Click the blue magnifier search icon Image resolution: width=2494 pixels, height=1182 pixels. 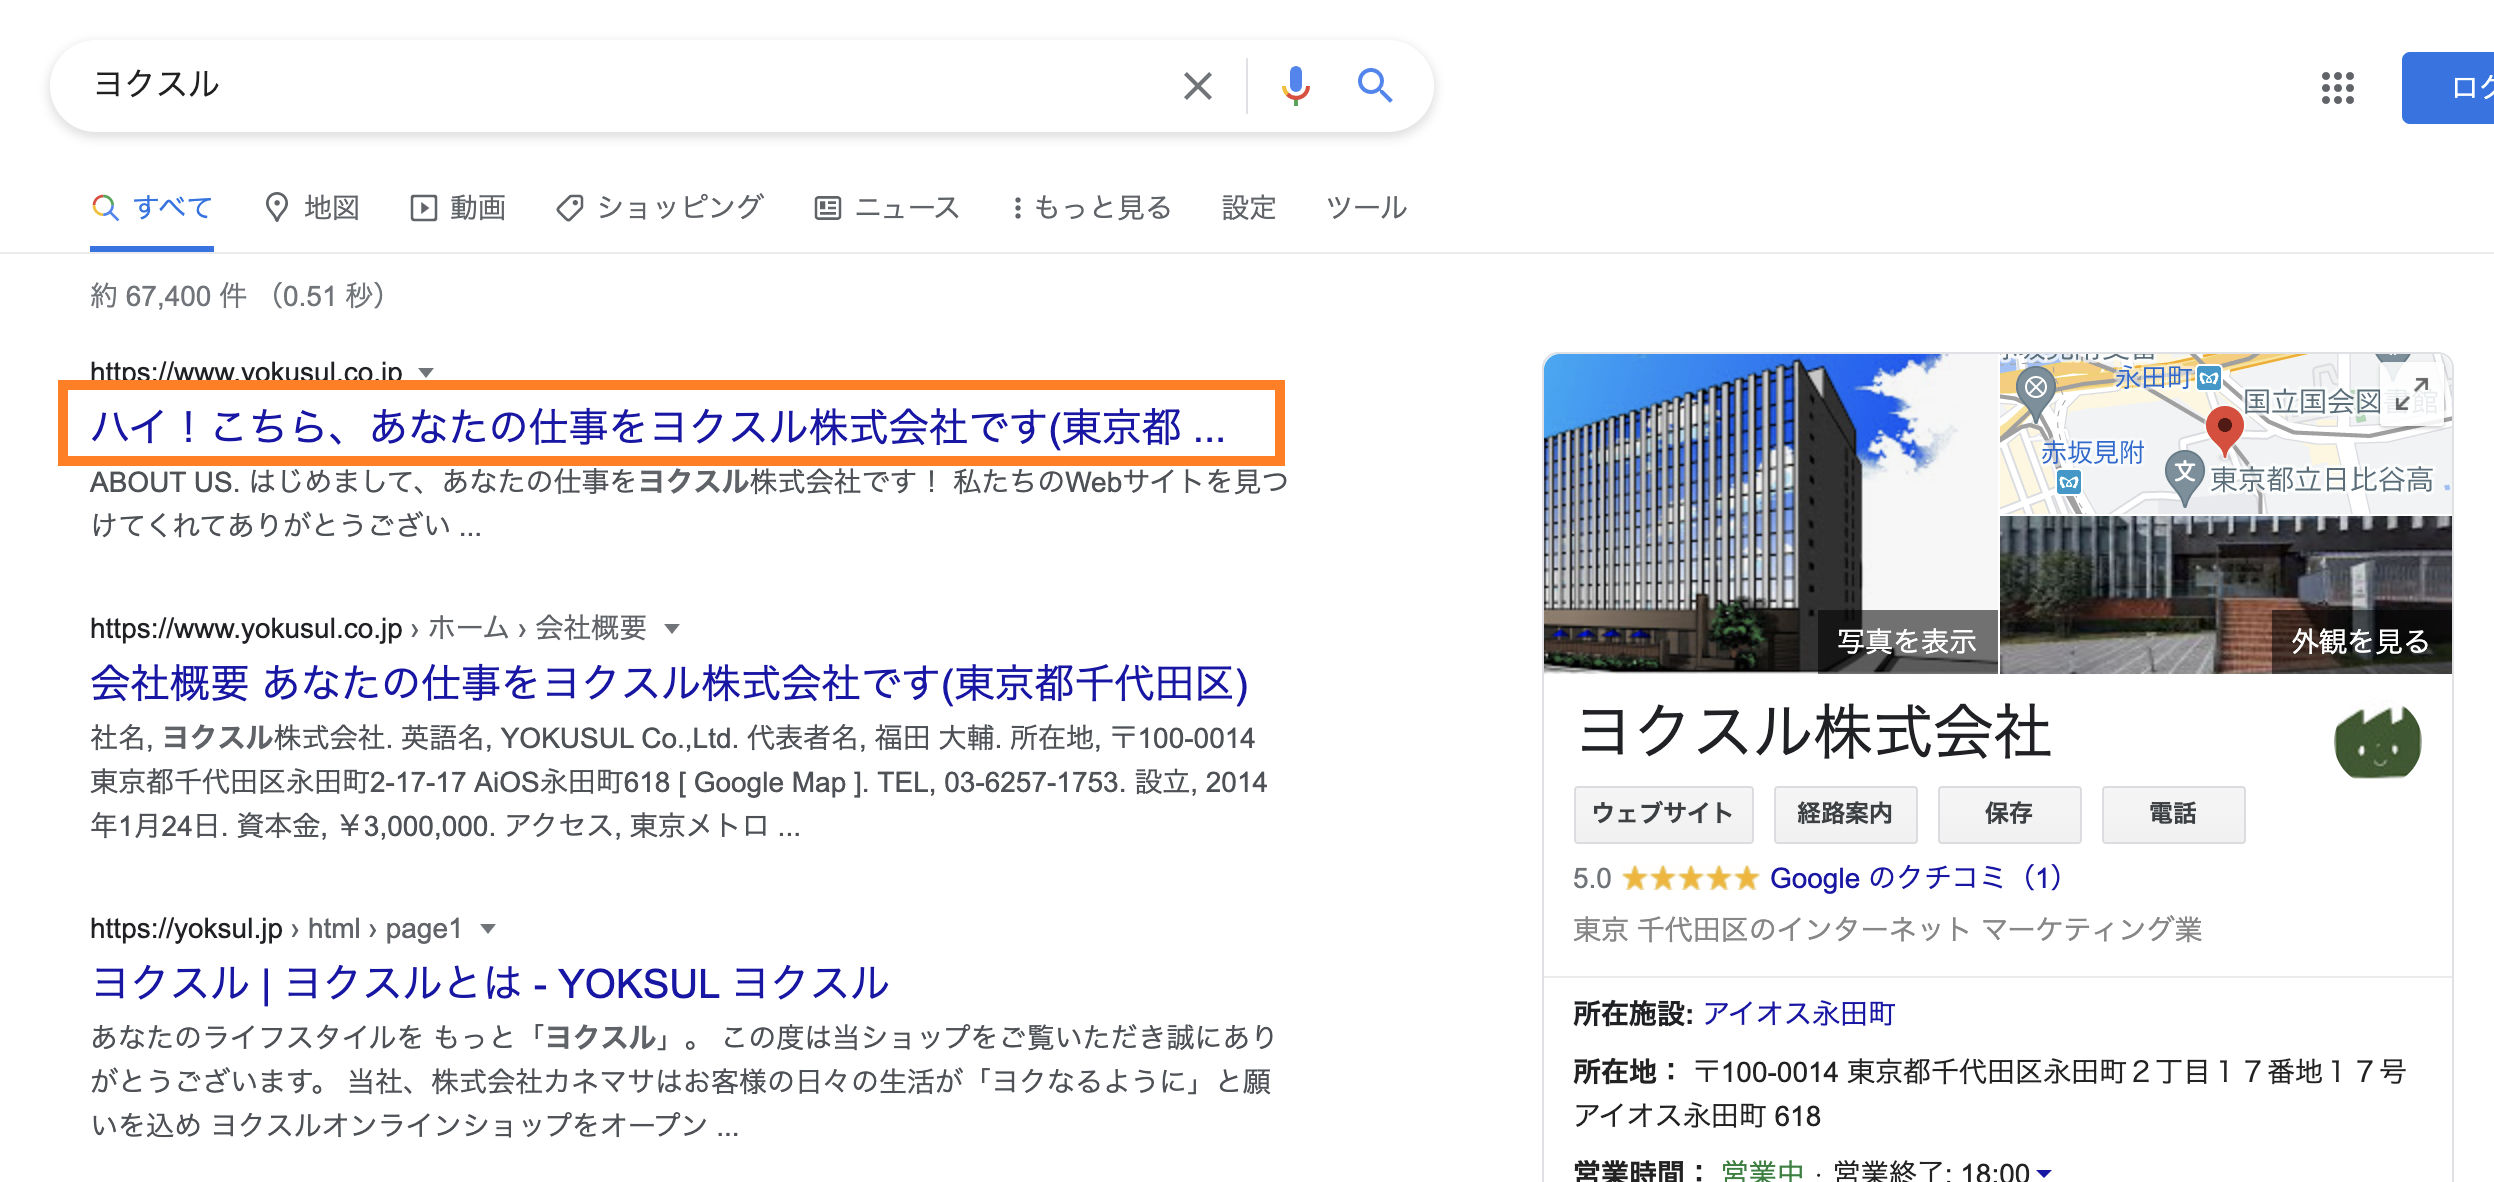(x=1375, y=86)
